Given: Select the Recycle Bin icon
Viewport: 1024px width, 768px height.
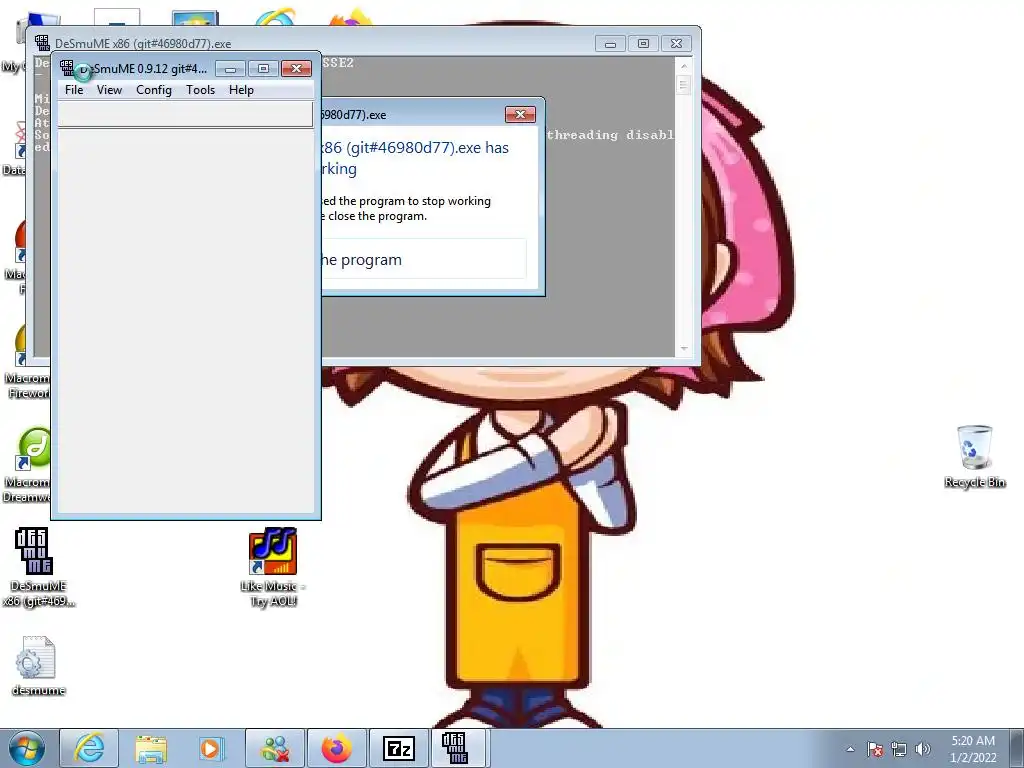Looking at the screenshot, I should pyautogui.click(x=974, y=456).
